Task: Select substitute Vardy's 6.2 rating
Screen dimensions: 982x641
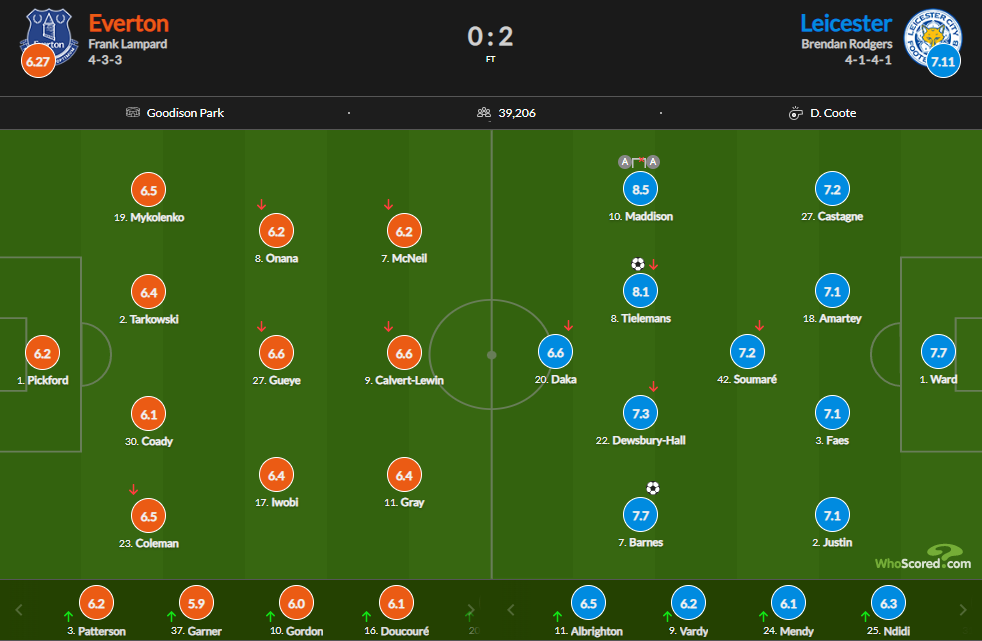Action: click(x=688, y=604)
